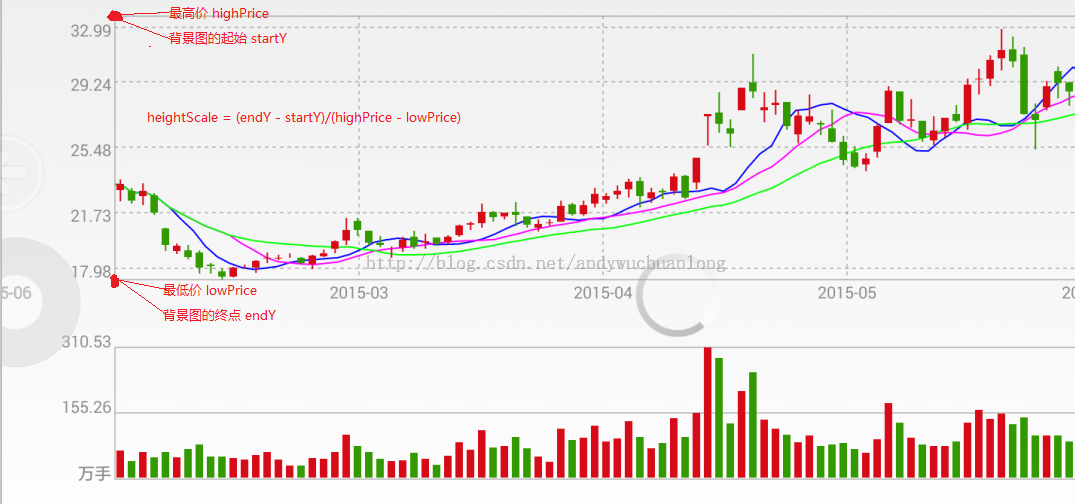The height and width of the screenshot is (504, 1075).
Task: Click the 155.26 volume axis label
Action: (x=86, y=408)
